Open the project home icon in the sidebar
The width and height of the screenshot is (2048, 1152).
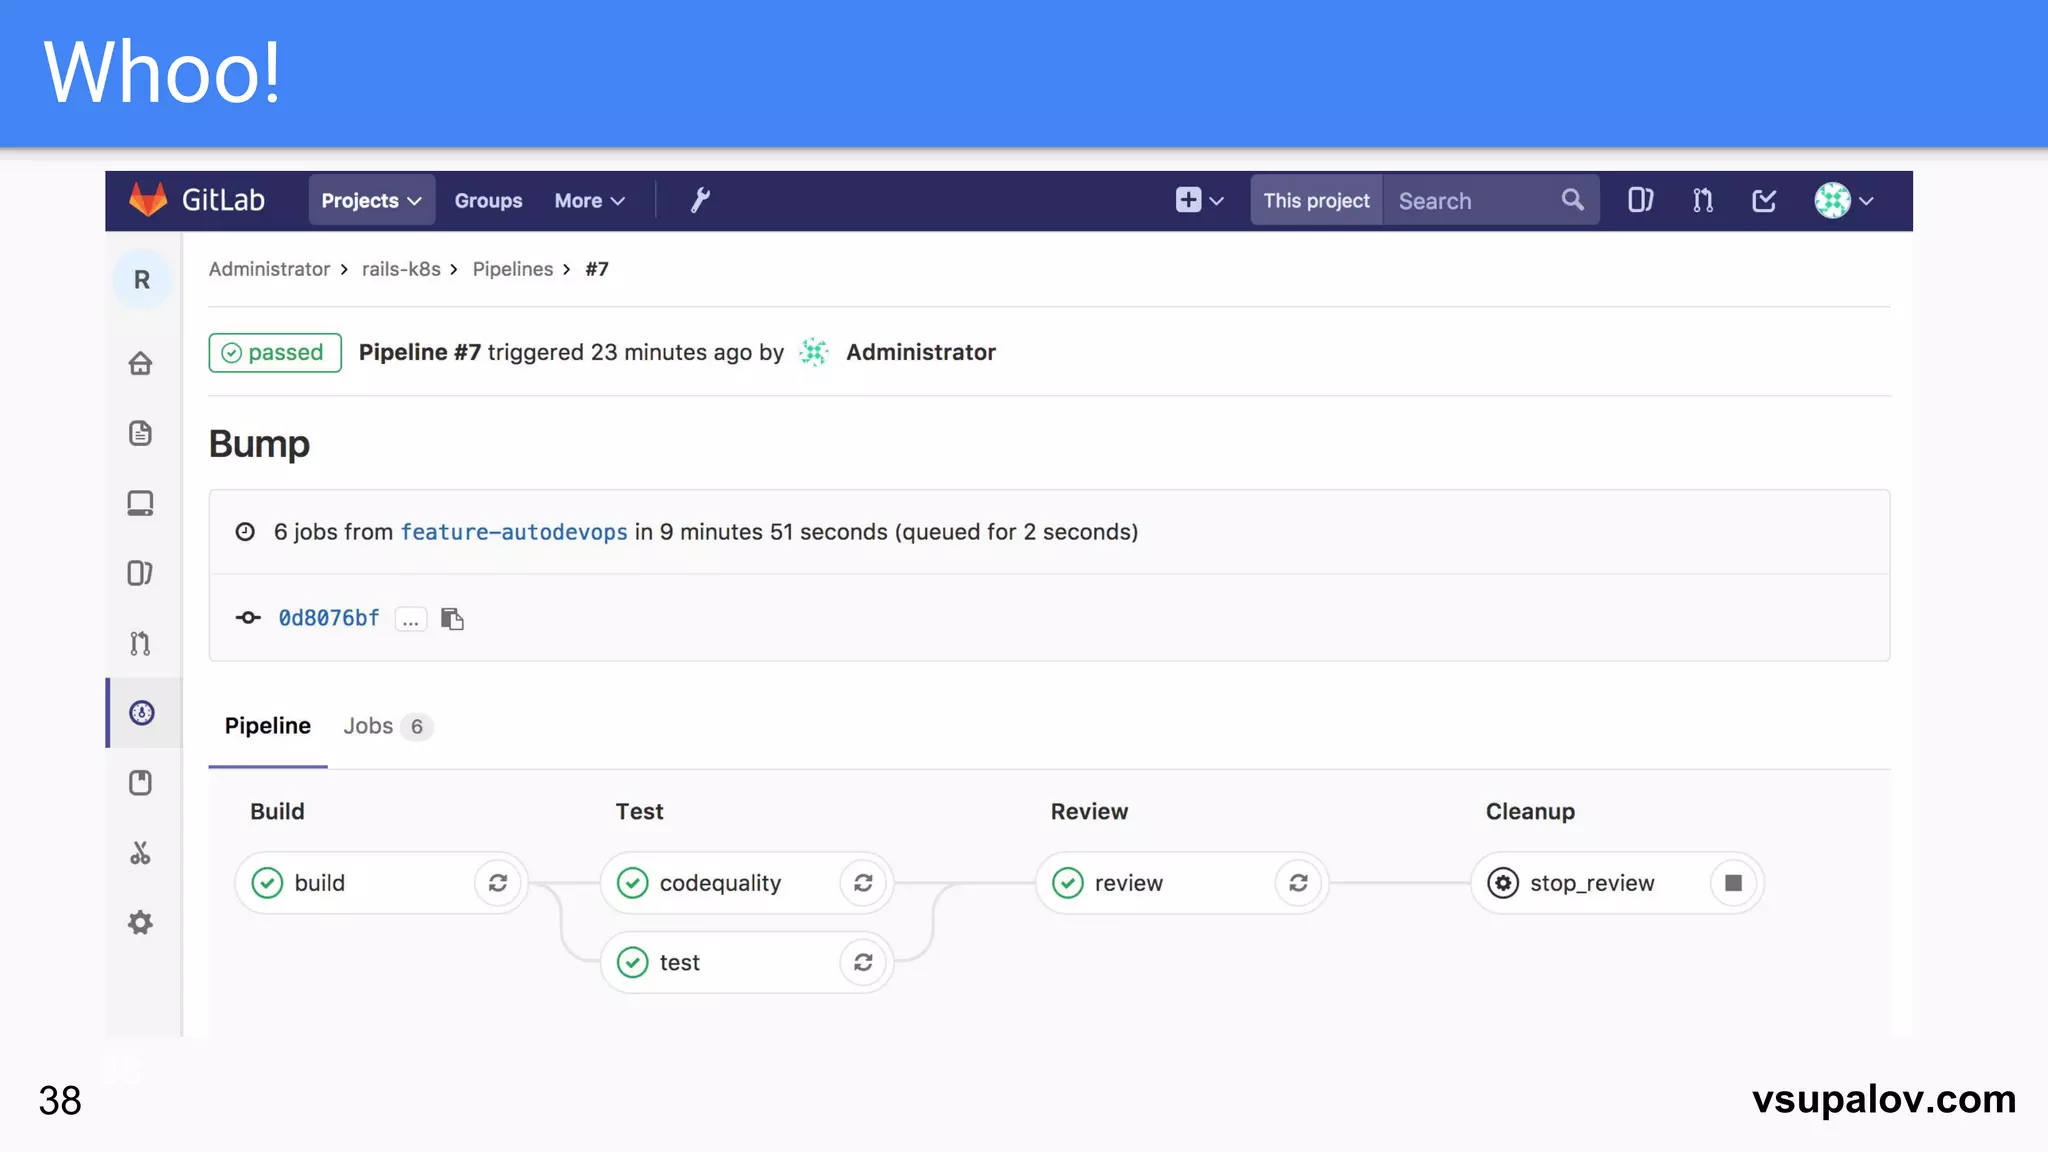coord(141,363)
